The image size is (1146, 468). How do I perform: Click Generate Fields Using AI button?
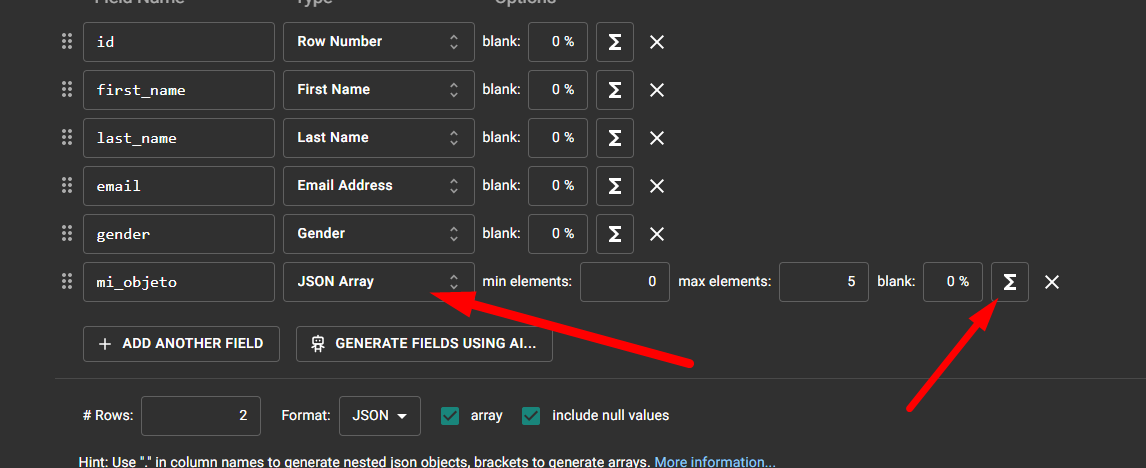[x=424, y=343]
